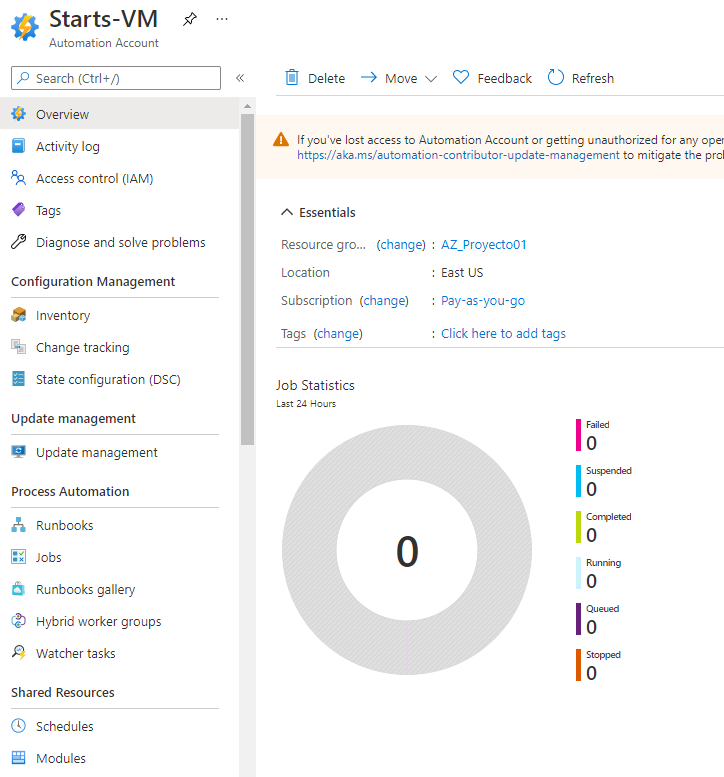Click the Runbooks icon in sidebar
The height and width of the screenshot is (777, 724).
click(x=19, y=525)
